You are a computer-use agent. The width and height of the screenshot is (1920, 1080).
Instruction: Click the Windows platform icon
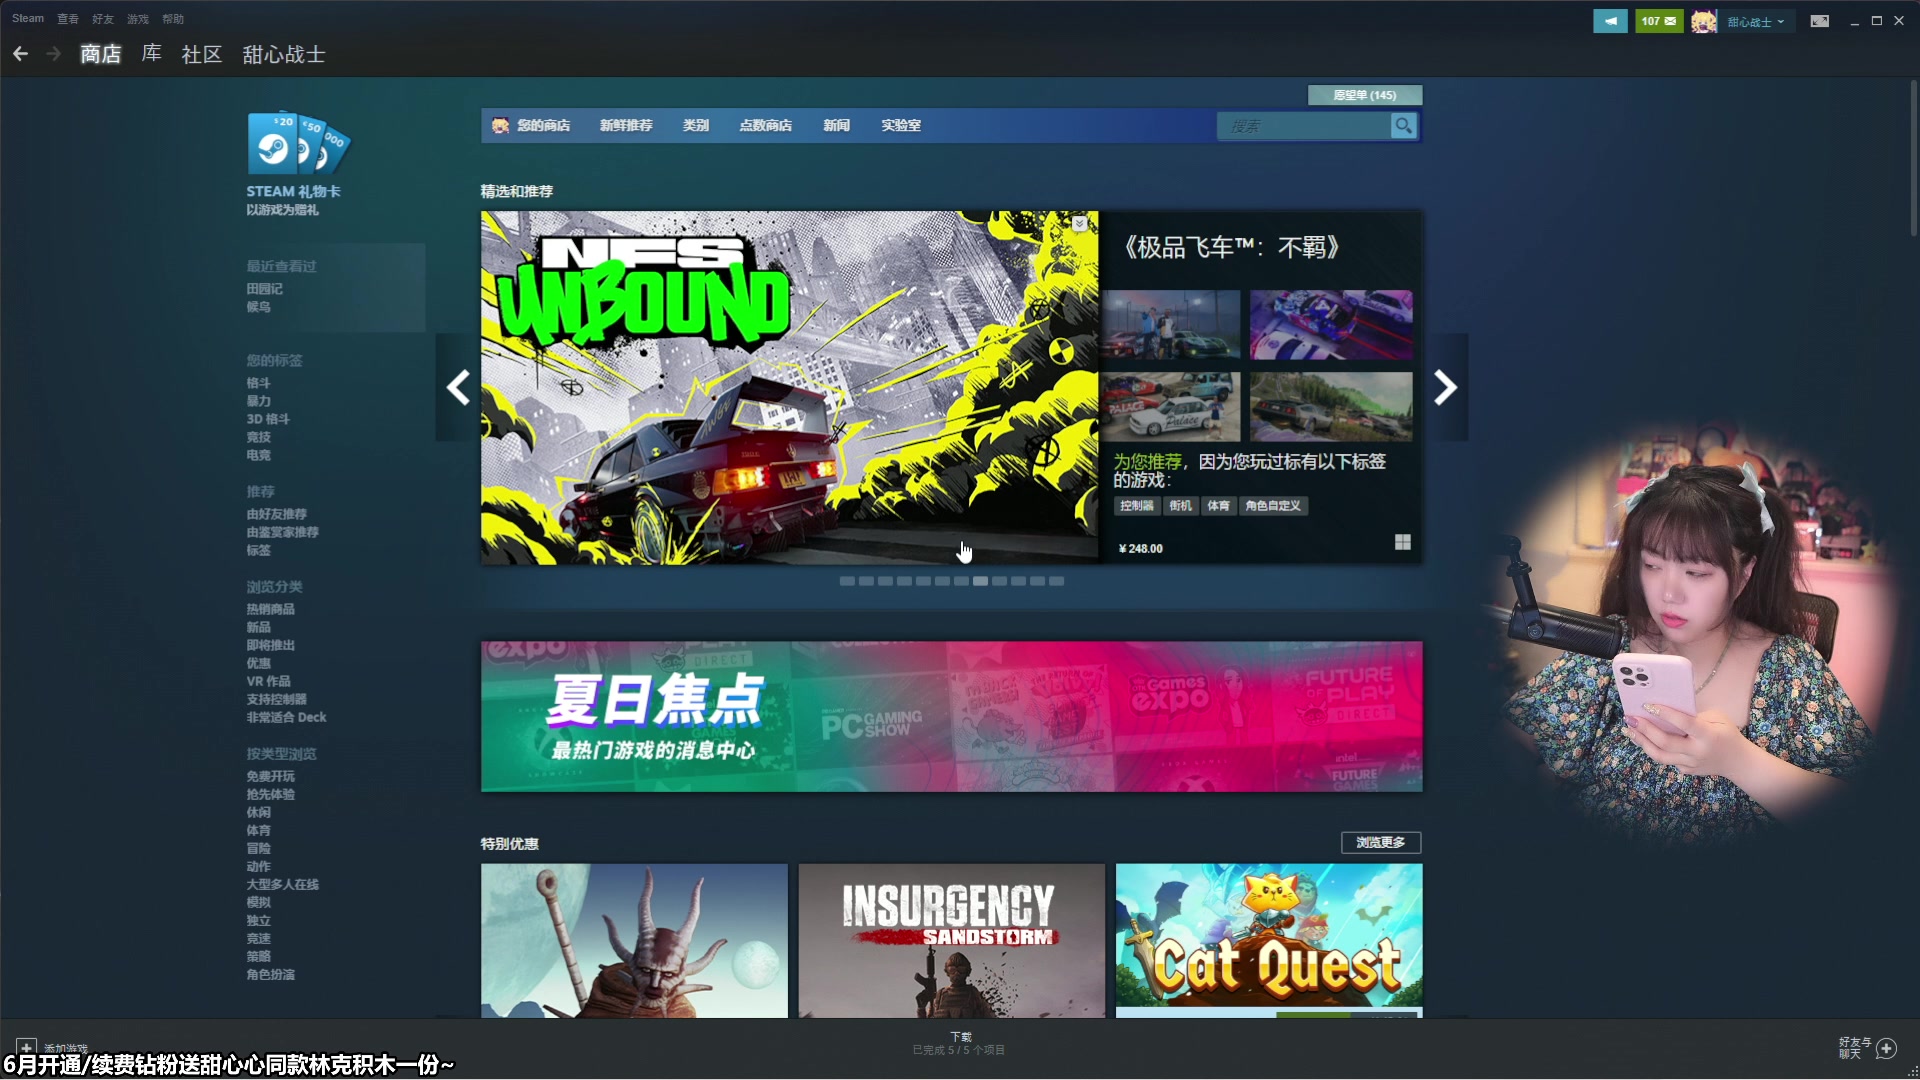(x=1403, y=542)
